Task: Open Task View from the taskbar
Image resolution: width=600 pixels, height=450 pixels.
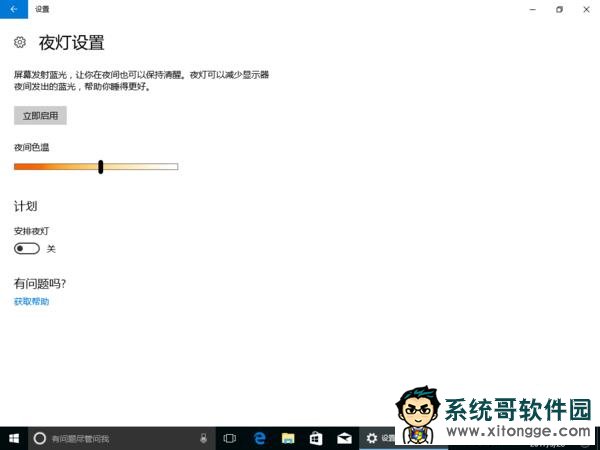Action: (230, 439)
